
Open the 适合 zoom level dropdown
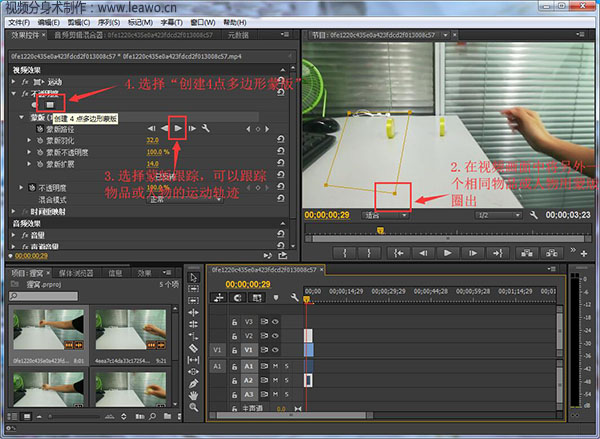click(384, 215)
